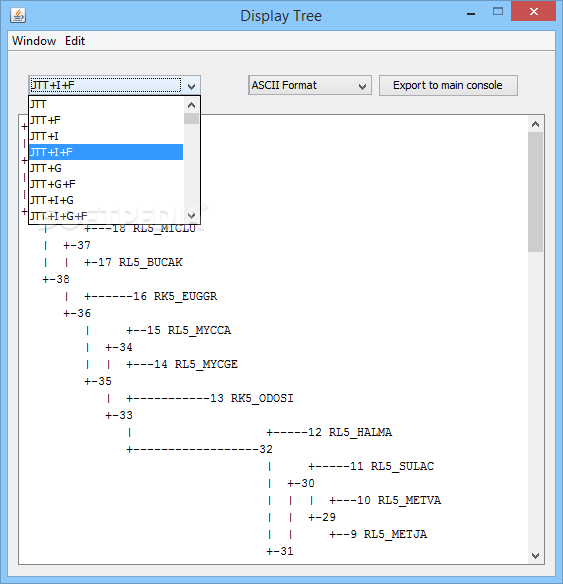
Task: Pick JTT+G+F model option
Action: pyautogui.click(x=106, y=184)
